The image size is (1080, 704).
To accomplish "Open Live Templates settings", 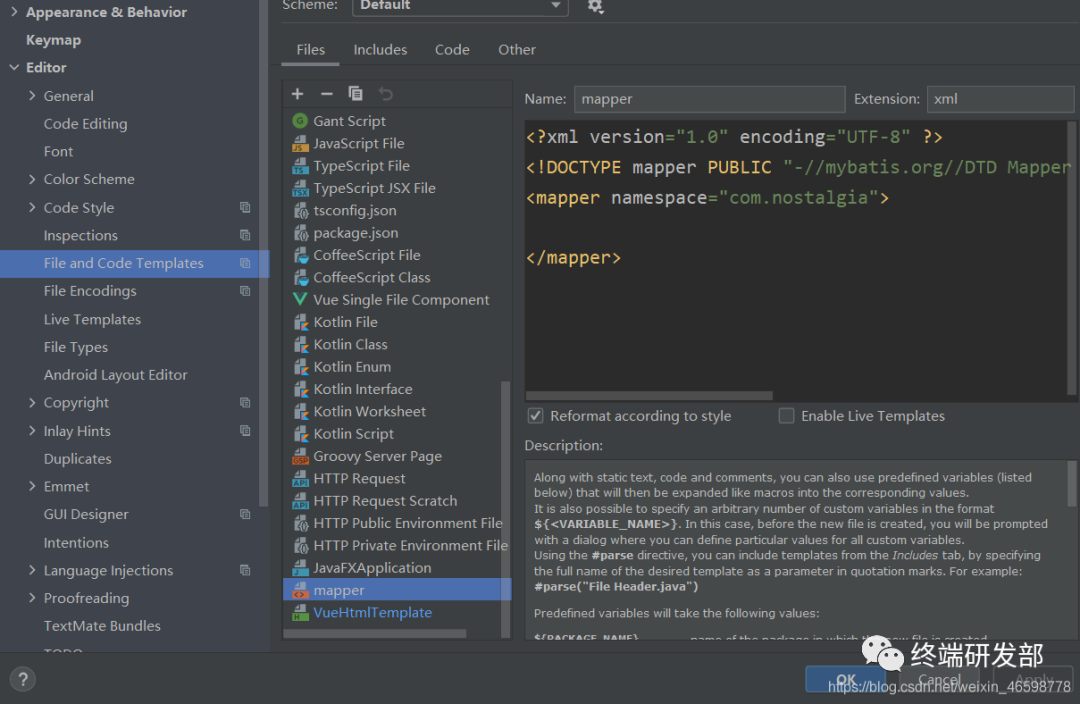I will 92,320.
